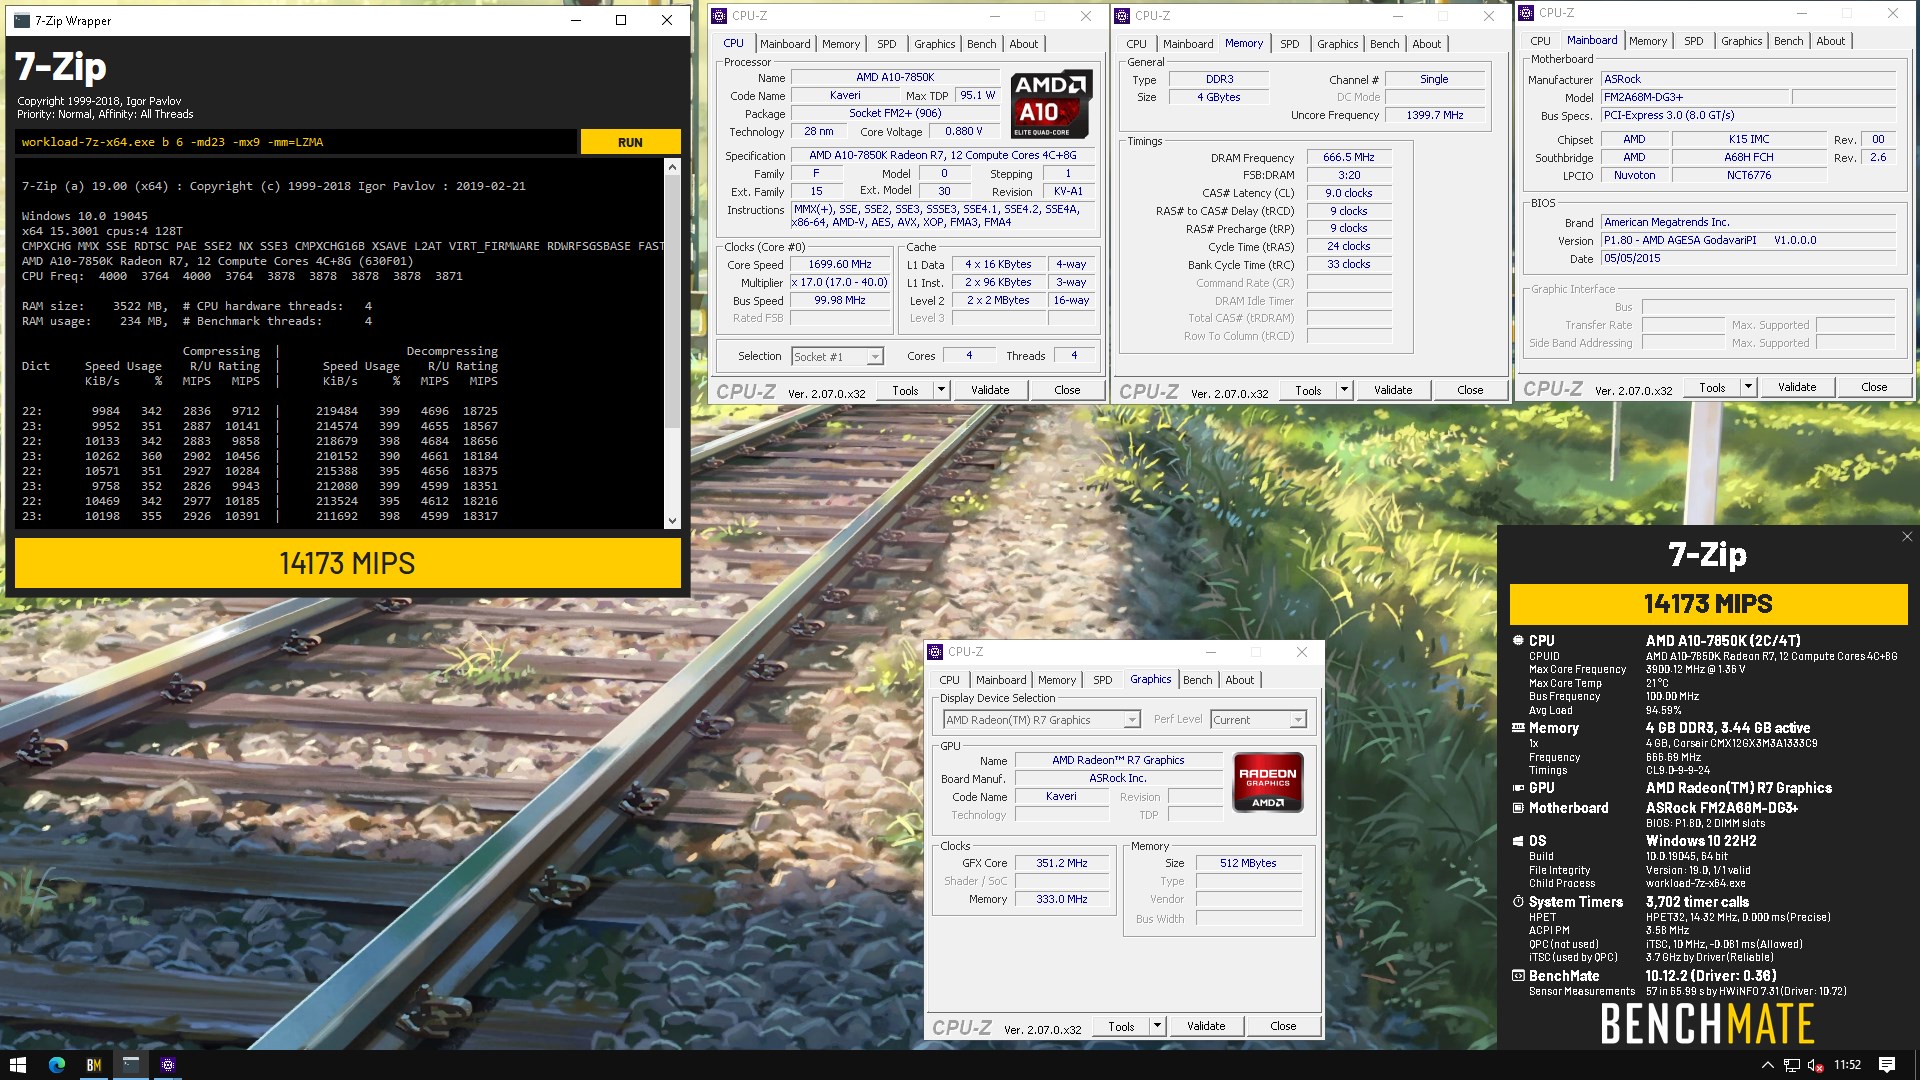
Task: Click the FM2A68M-DG3+ model field
Action: [x=1695, y=97]
